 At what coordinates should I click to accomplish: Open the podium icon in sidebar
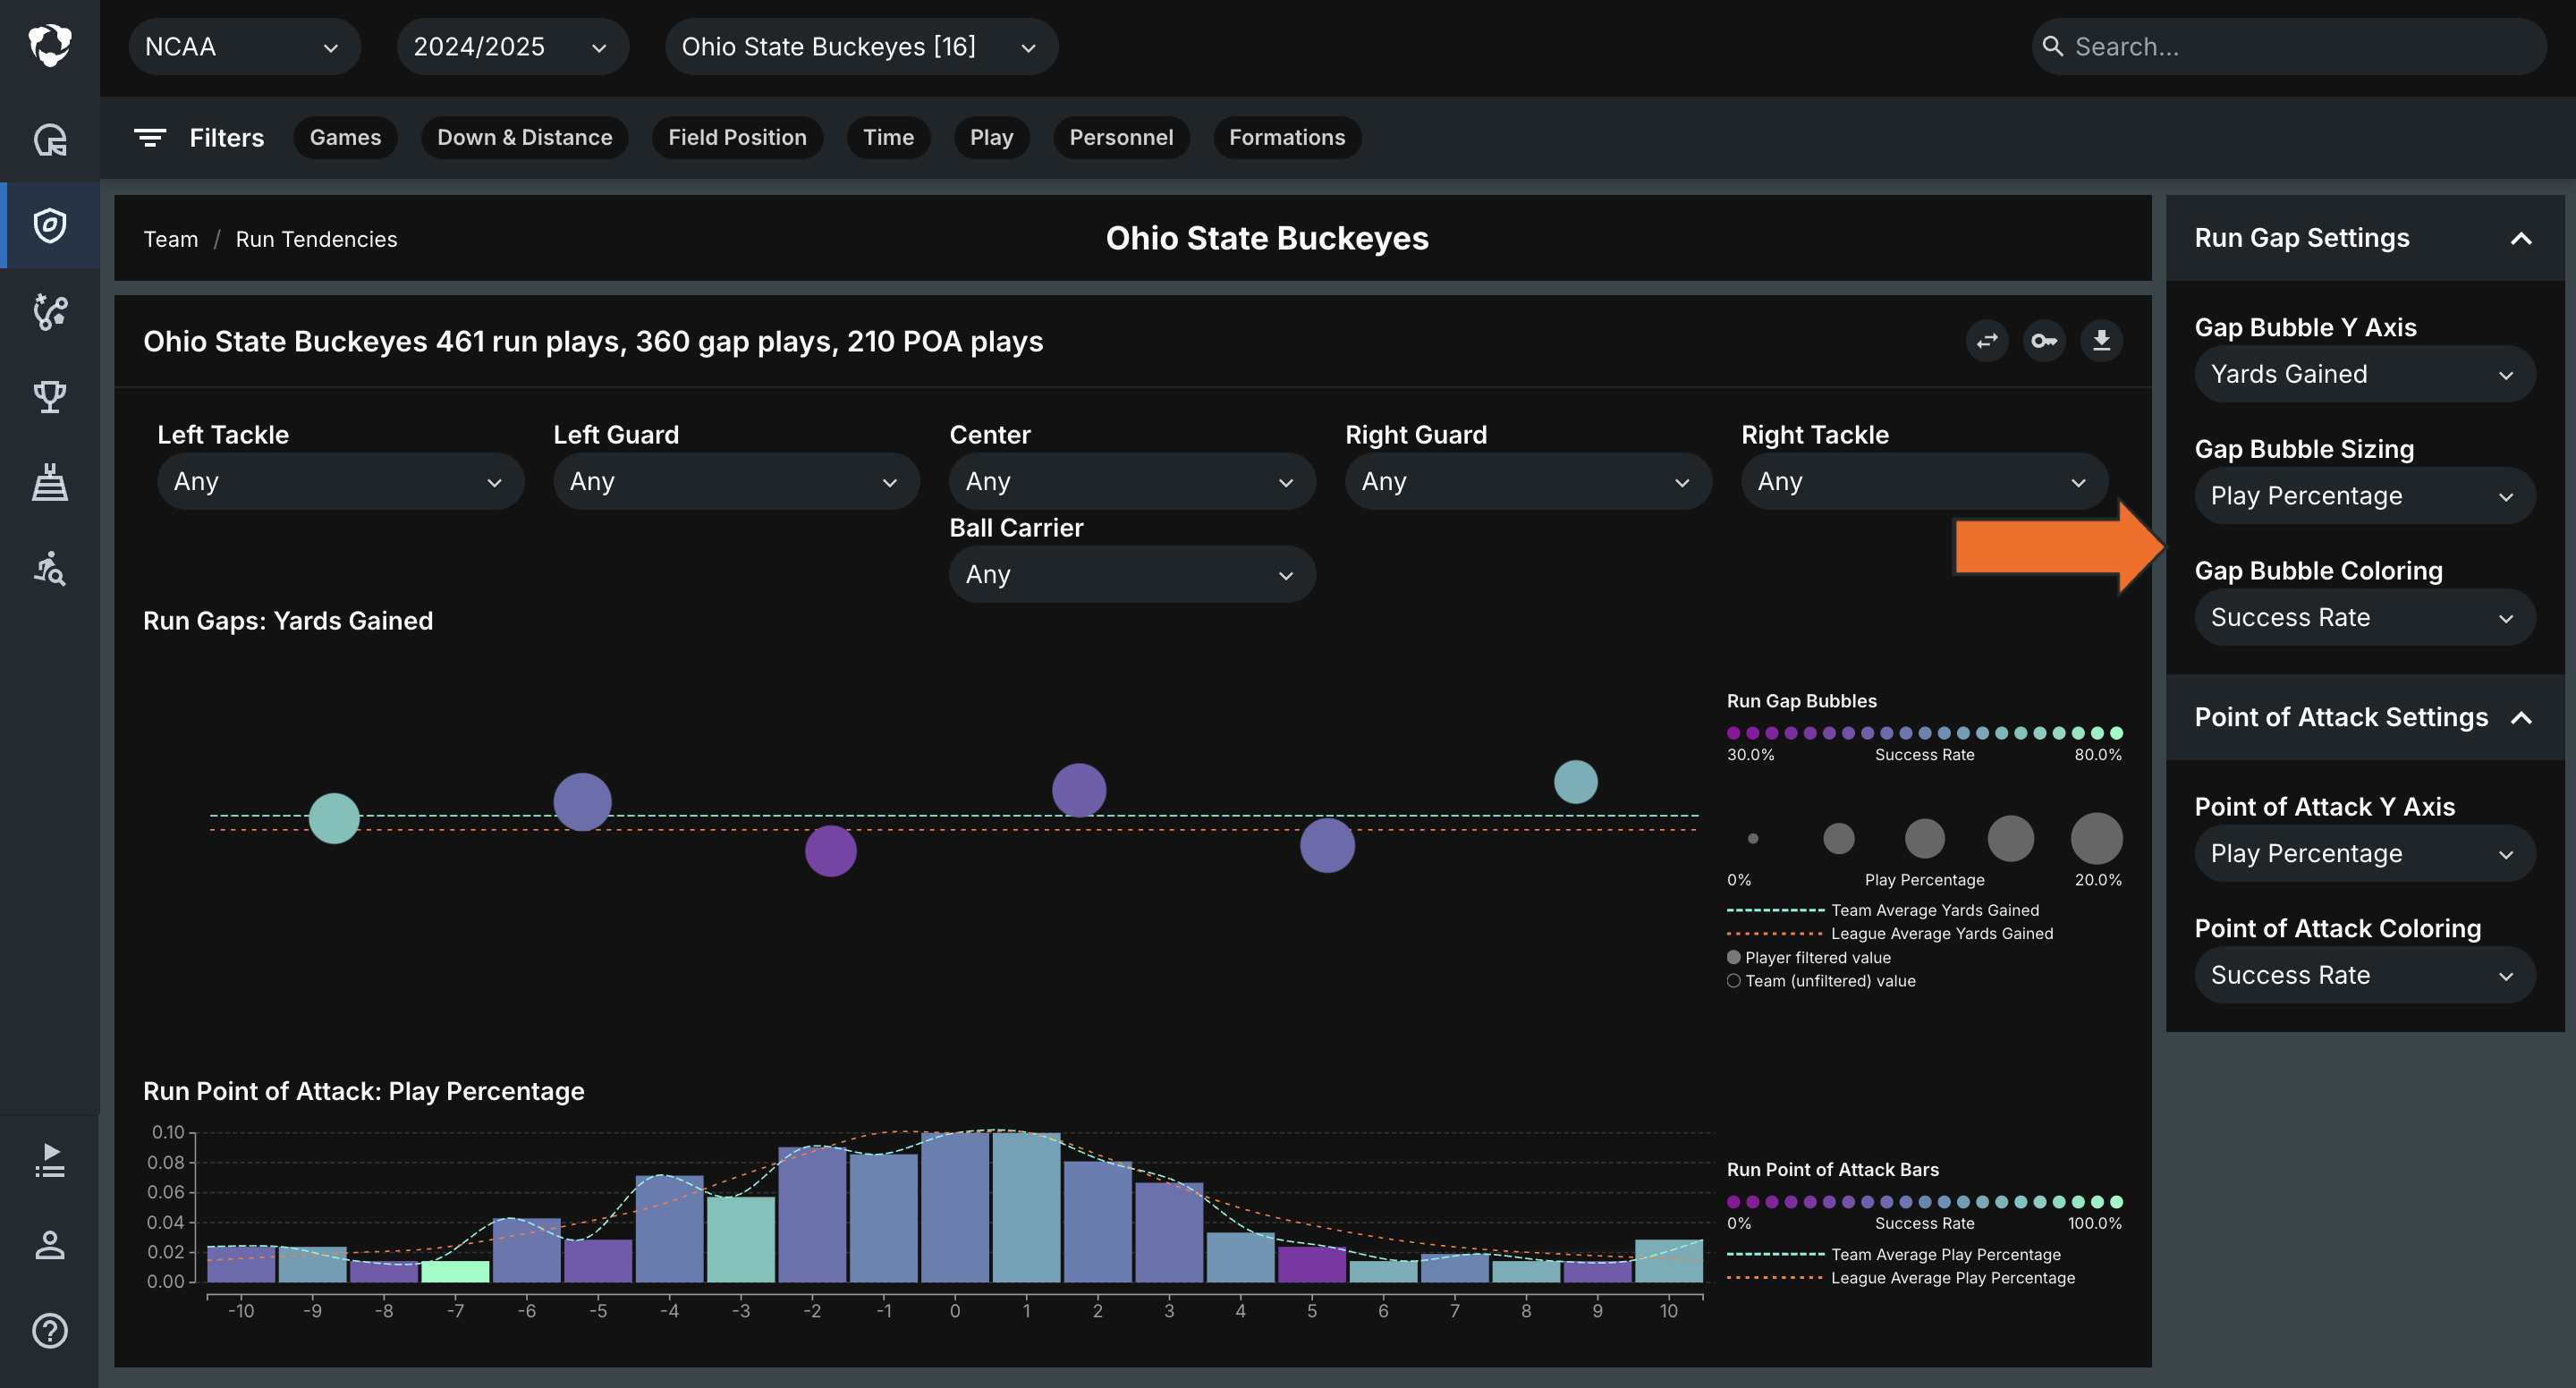click(50, 483)
